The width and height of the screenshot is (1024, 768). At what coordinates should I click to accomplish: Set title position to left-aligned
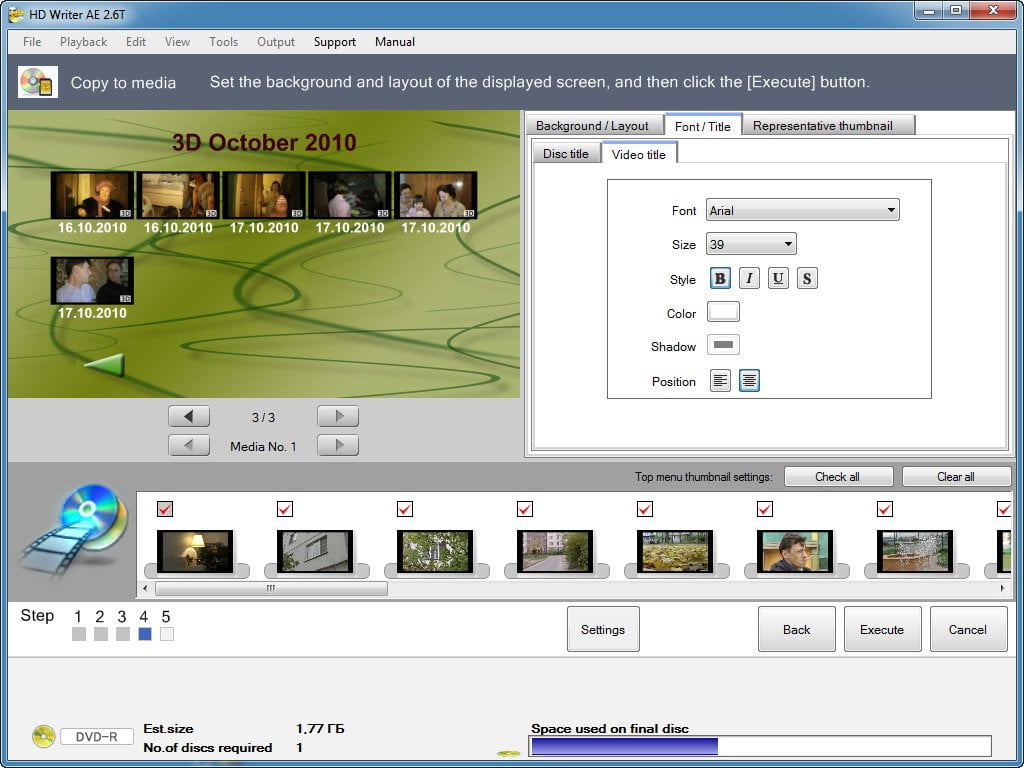click(720, 381)
